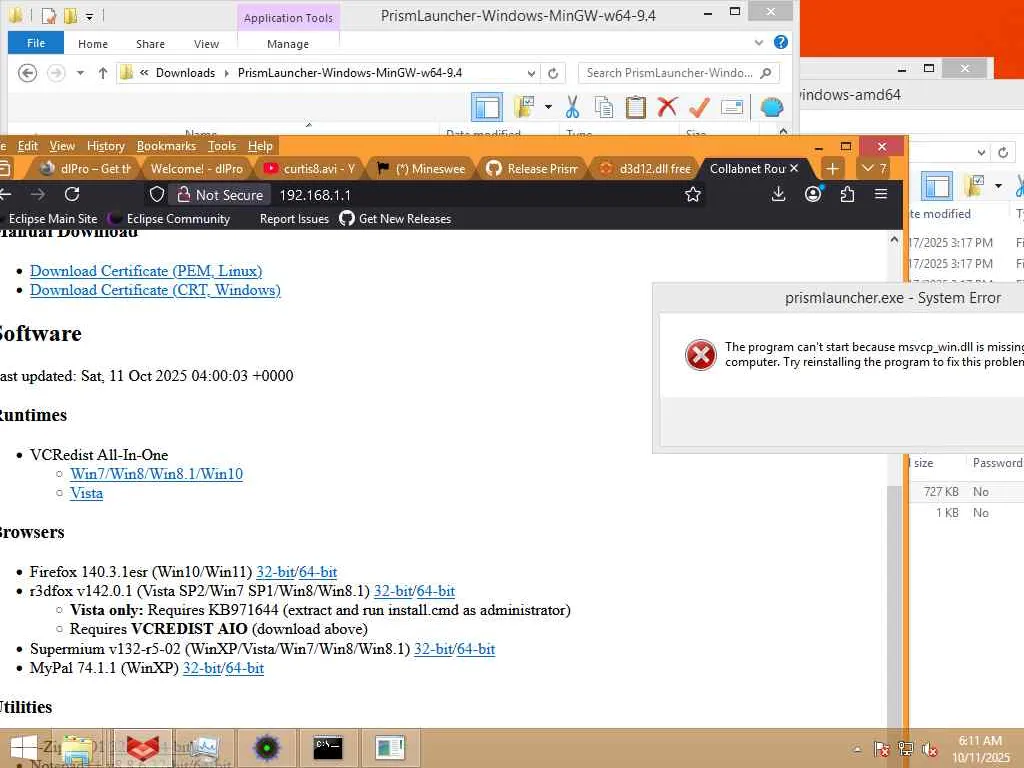
Task: Open the File ribbon tab
Action: pyautogui.click(x=36, y=43)
